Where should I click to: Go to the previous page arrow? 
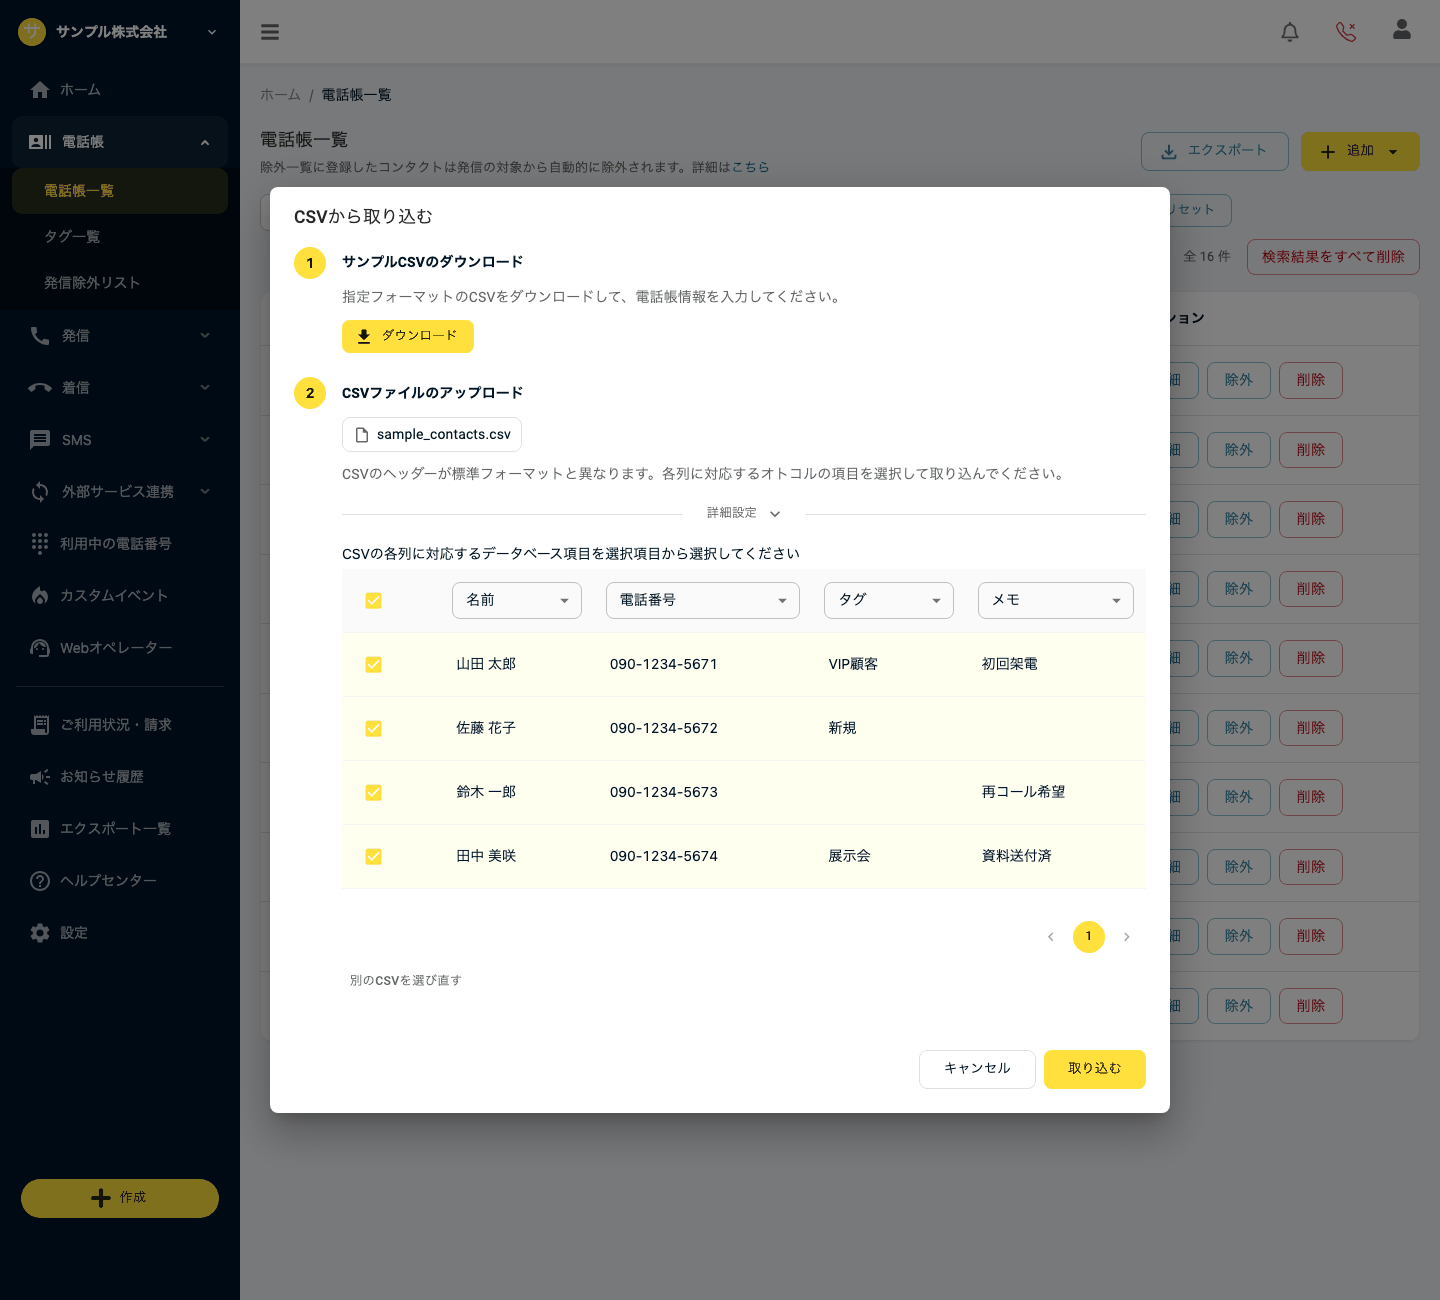1051,937
